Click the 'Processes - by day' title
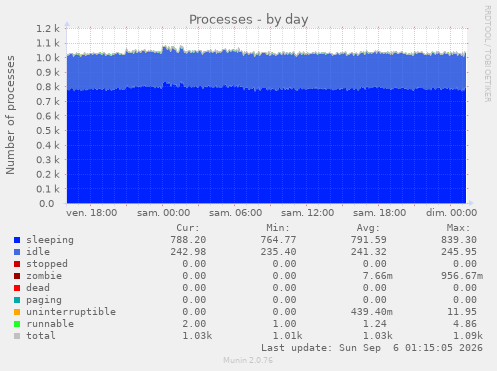Screen dimensions: 497x371 pos(249,20)
